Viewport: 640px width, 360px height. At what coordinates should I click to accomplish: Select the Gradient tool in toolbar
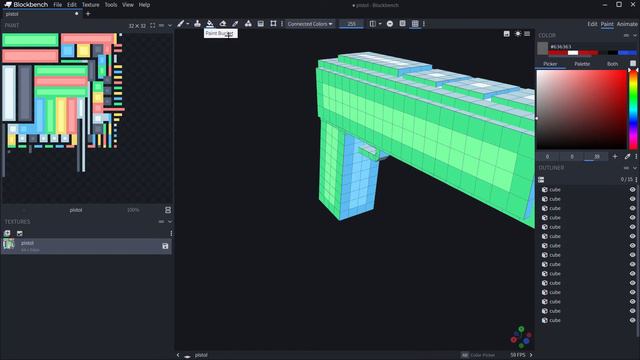click(261, 24)
